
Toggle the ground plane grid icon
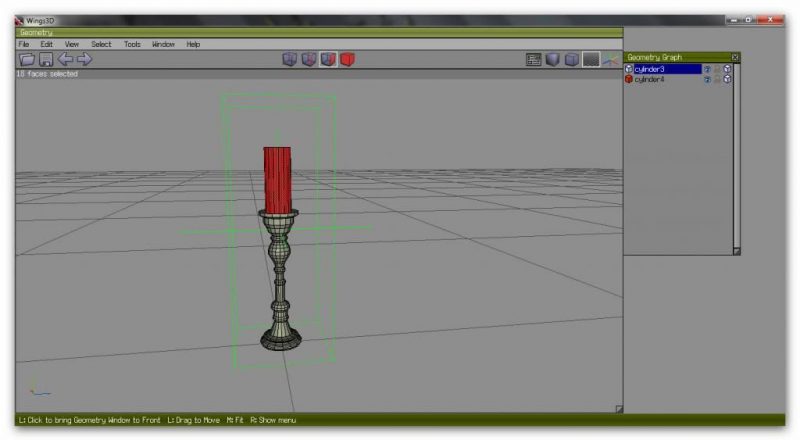pos(591,59)
